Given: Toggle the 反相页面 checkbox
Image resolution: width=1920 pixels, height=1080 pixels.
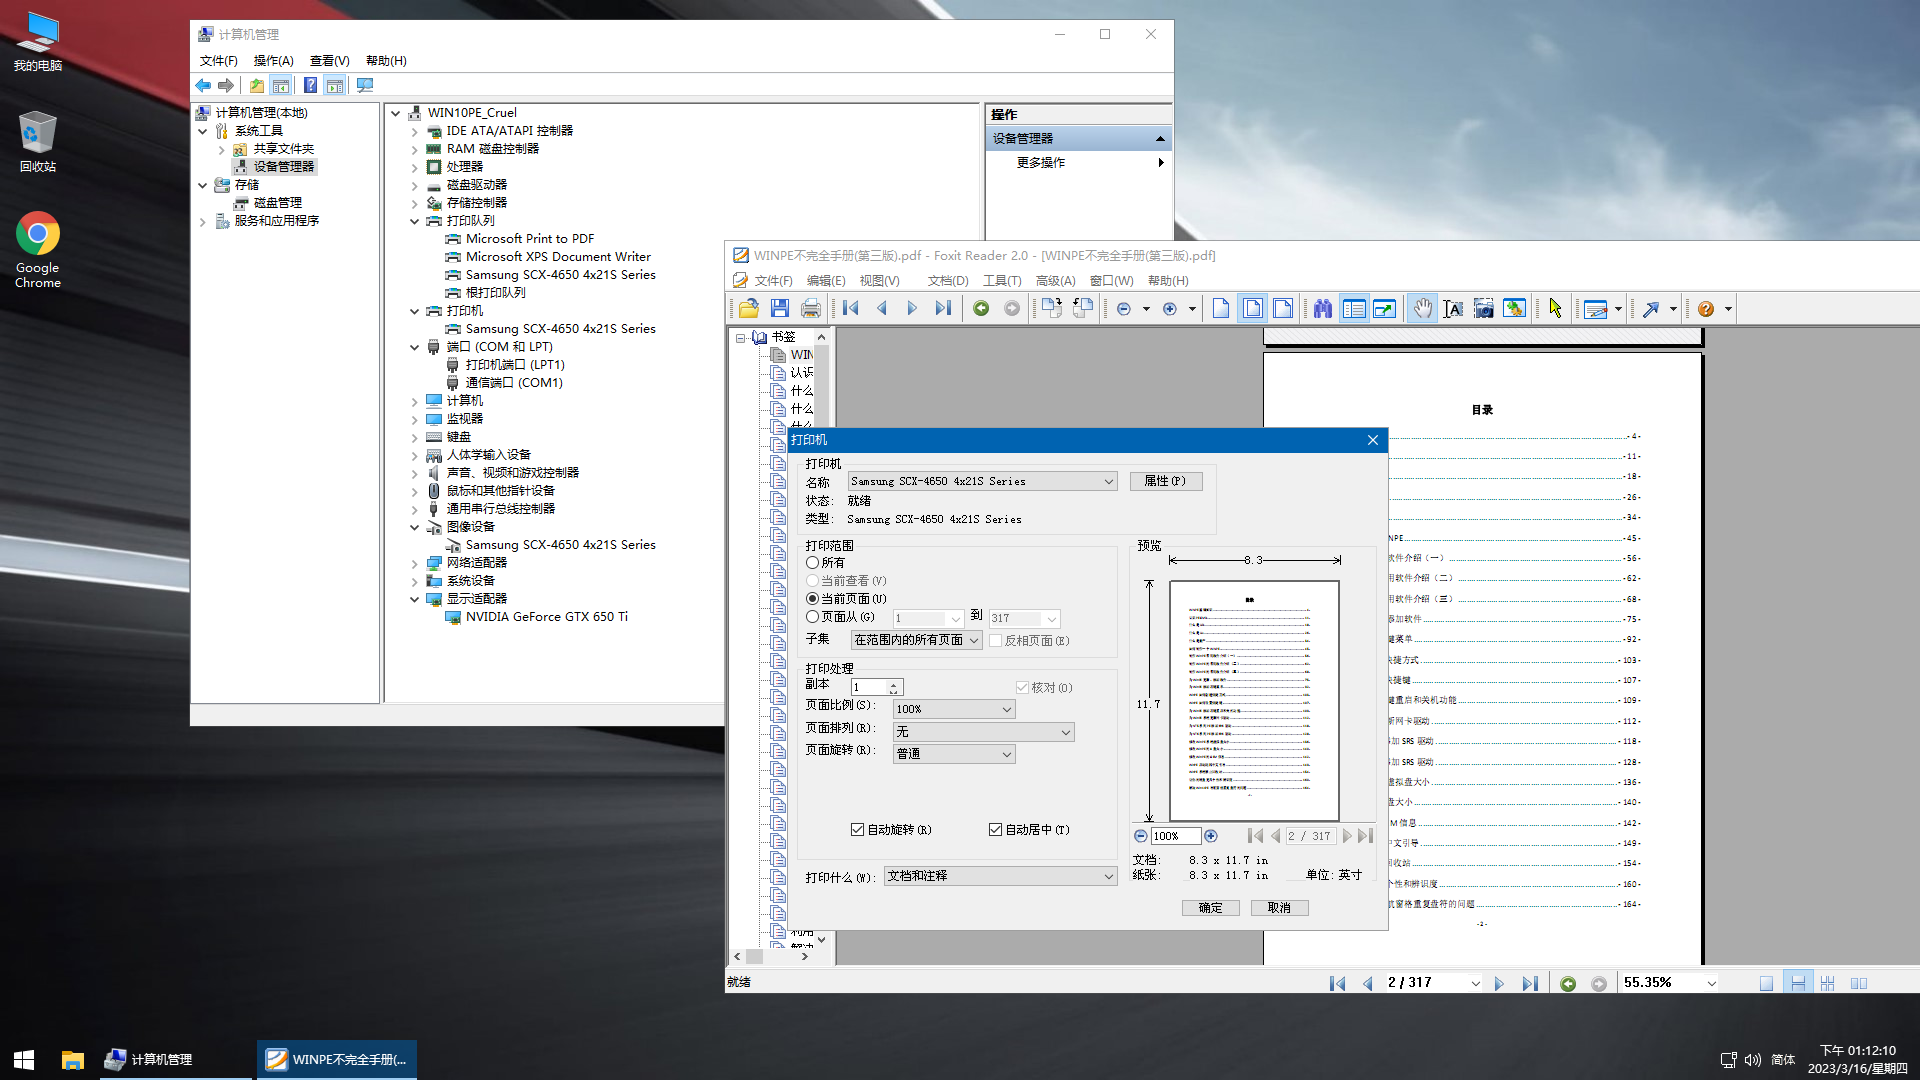Looking at the screenshot, I should click(x=996, y=641).
